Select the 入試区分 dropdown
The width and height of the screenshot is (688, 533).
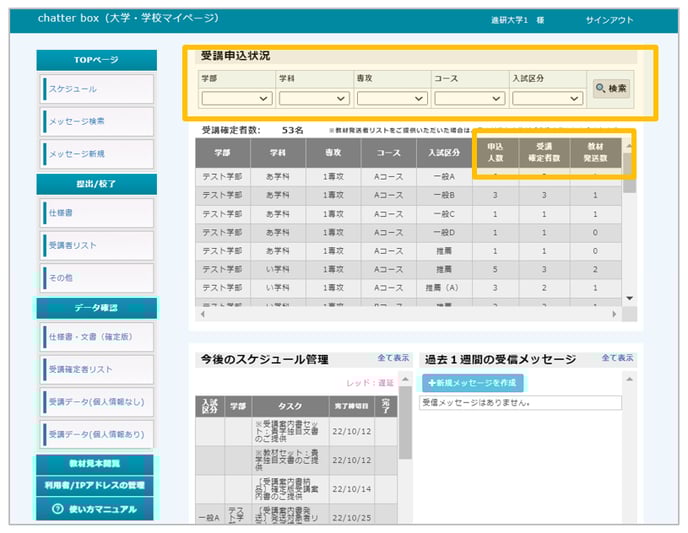(547, 98)
